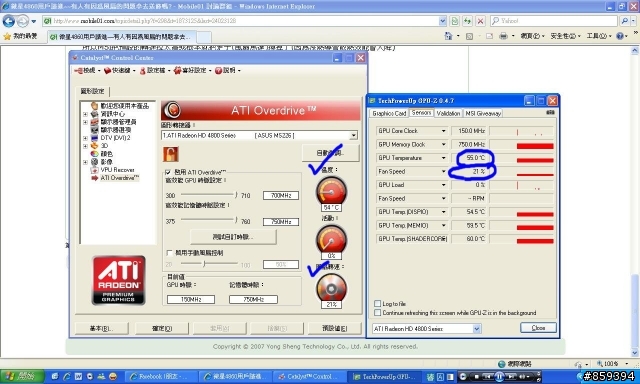Switch to the Validation tab in GPU-Z
This screenshot has height=384, width=640.
448,113
